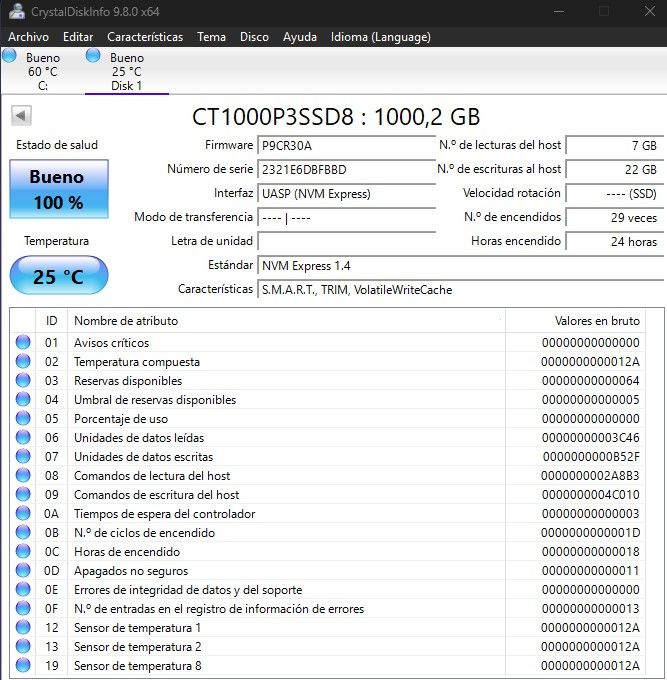This screenshot has width=667, height=680.
Task: Open the Ayuda menu
Action: 300,37
